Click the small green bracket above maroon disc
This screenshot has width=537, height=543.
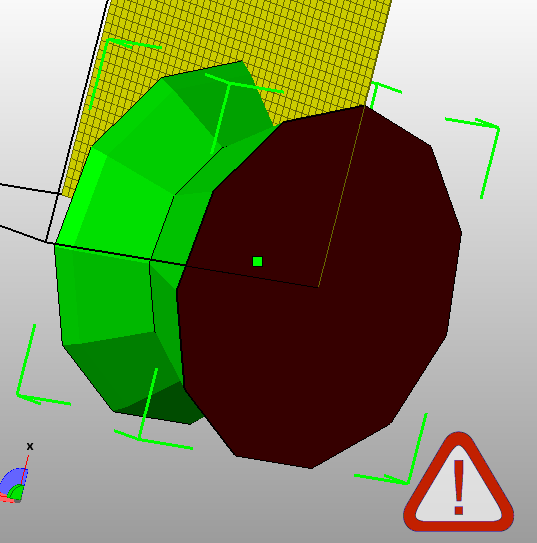point(385,95)
